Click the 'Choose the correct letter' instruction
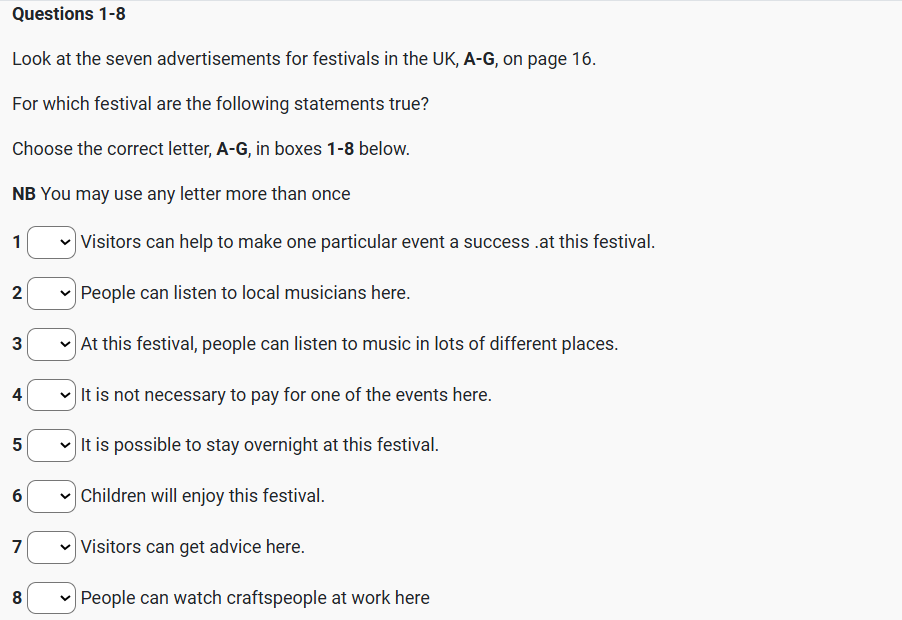The height and width of the screenshot is (620, 902). tap(211, 149)
